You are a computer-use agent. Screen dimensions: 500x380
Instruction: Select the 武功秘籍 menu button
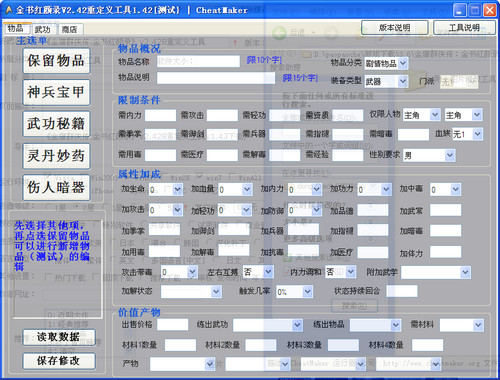pos(56,124)
